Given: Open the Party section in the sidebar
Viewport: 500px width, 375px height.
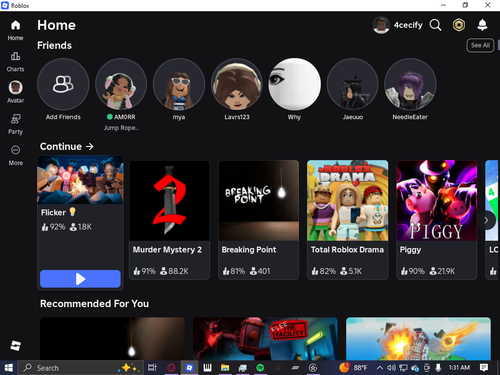Looking at the screenshot, I should pos(15,124).
